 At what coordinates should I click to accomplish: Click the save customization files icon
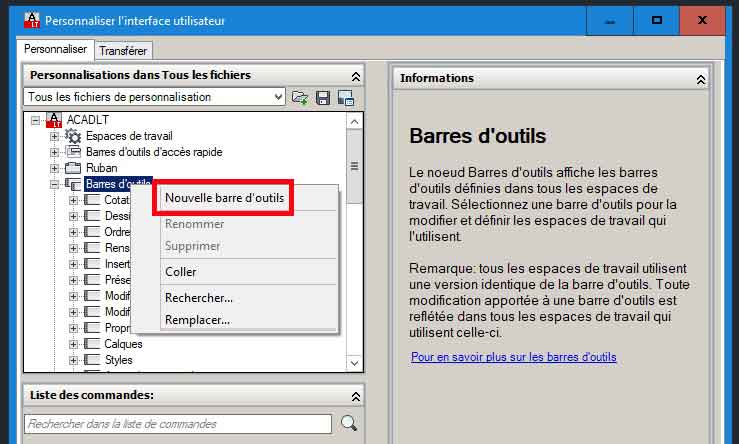pyautogui.click(x=323, y=97)
